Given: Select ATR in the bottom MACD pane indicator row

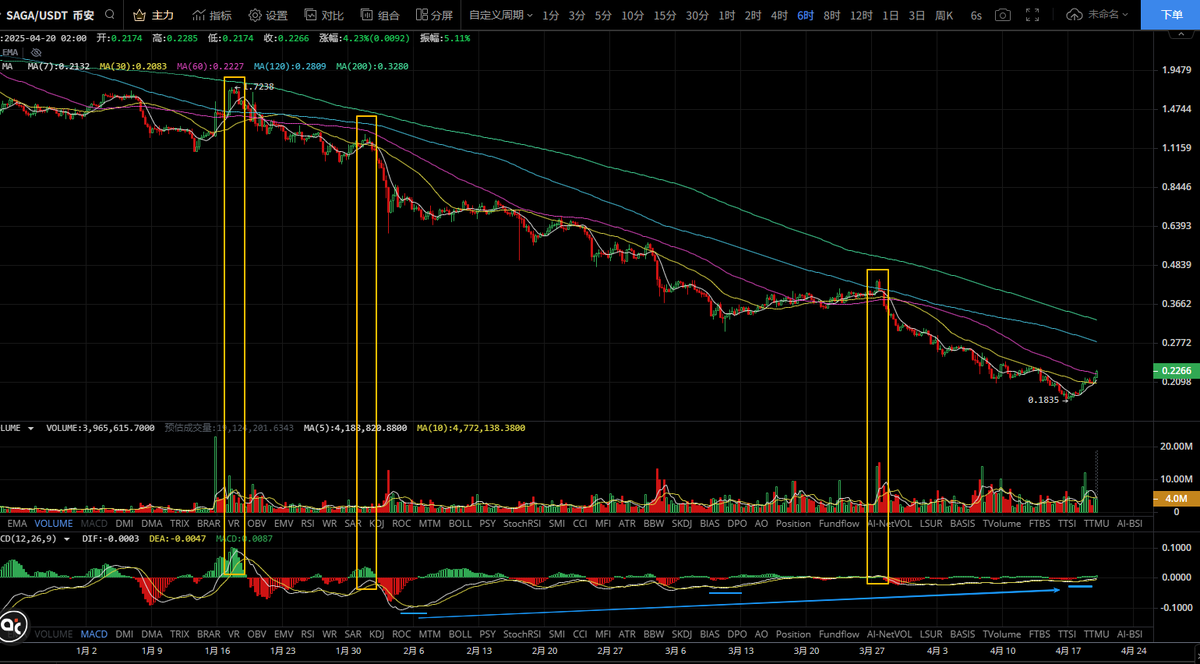Looking at the screenshot, I should (628, 634).
